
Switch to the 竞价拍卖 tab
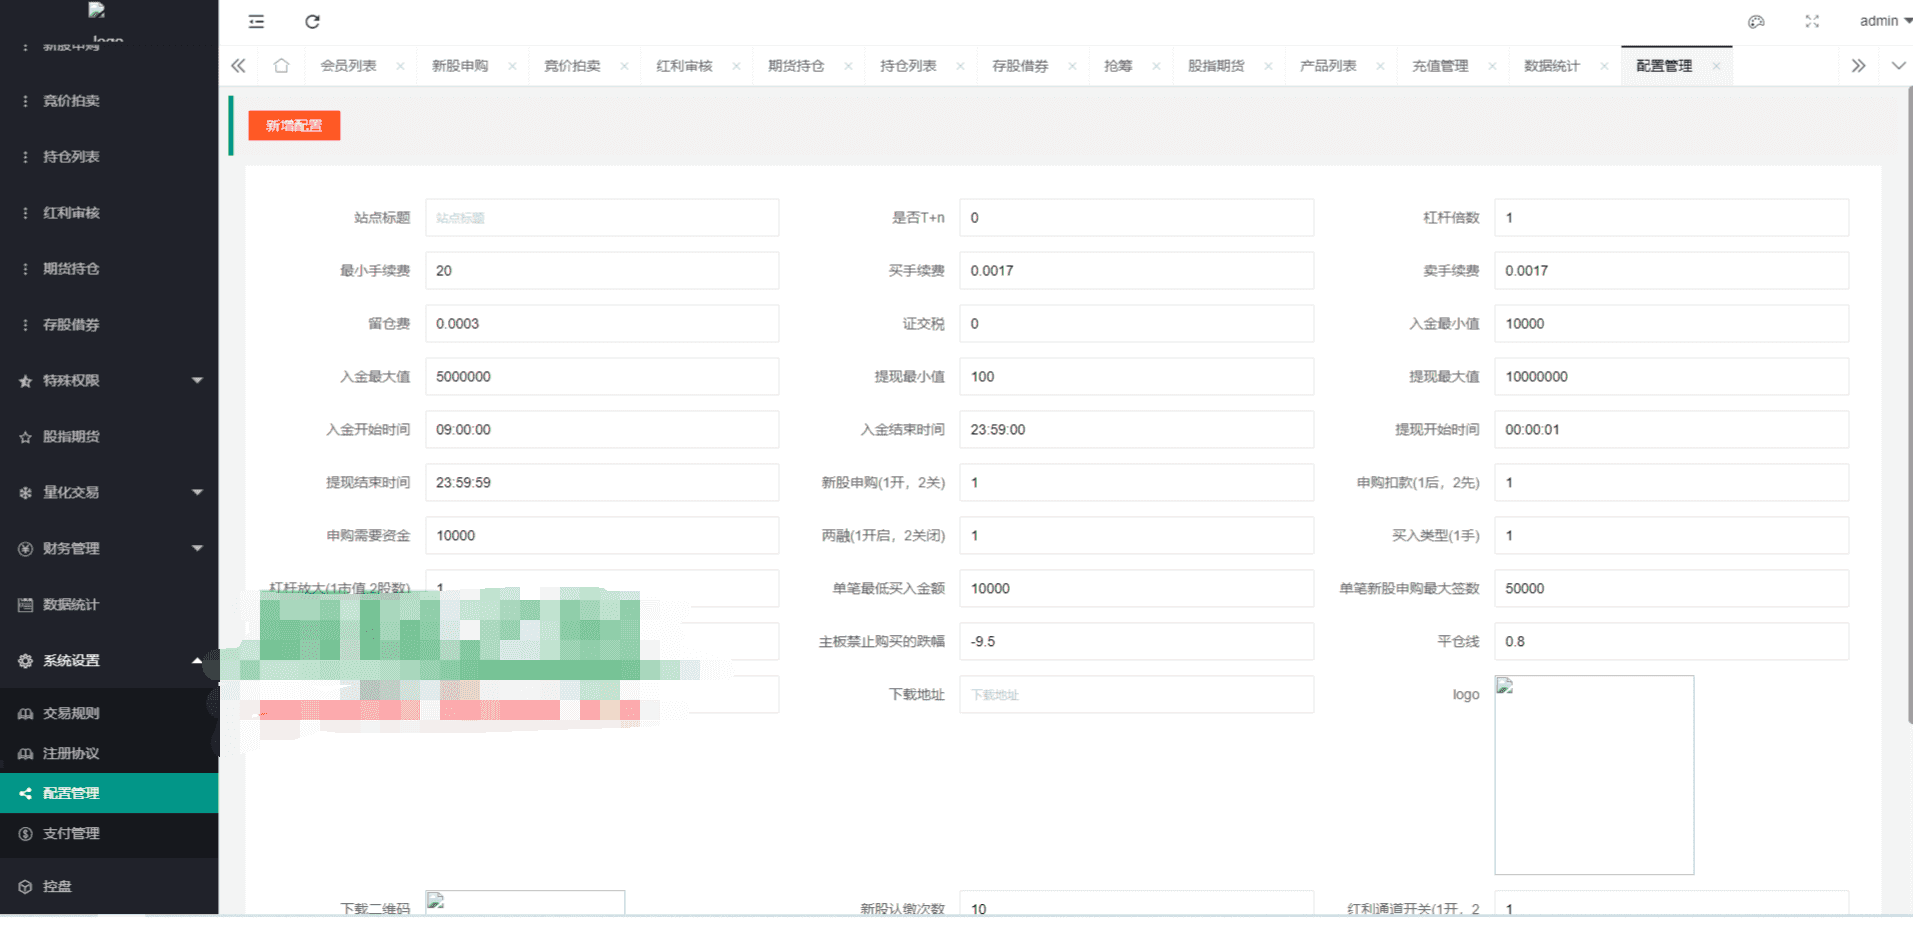pos(573,66)
